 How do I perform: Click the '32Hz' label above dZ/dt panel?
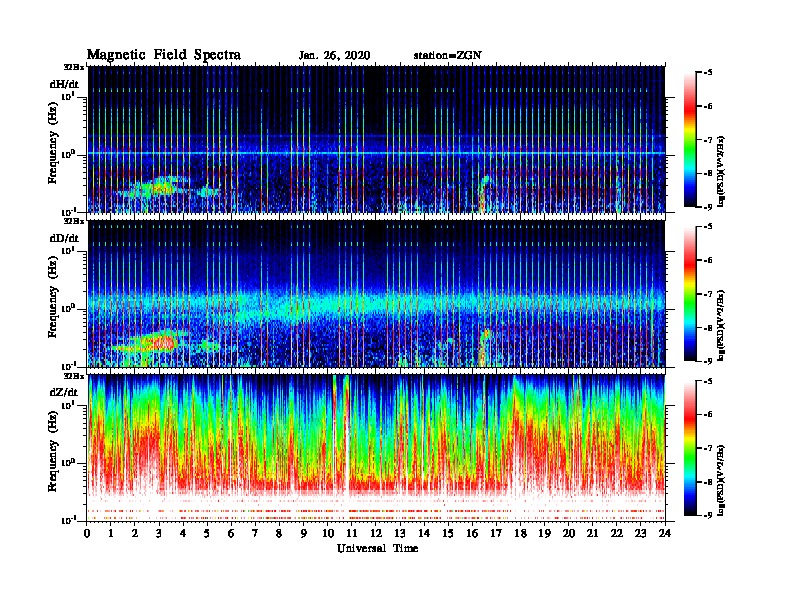(74, 376)
